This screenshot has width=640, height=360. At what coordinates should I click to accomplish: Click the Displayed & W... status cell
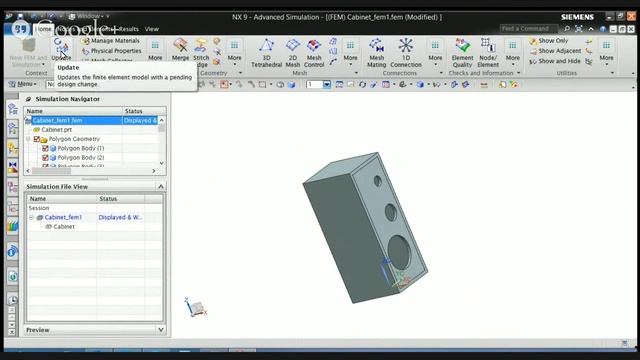(x=120, y=218)
